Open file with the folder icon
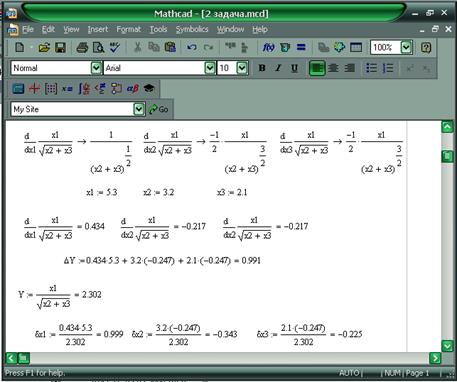This screenshot has height=382, width=457. 44,48
